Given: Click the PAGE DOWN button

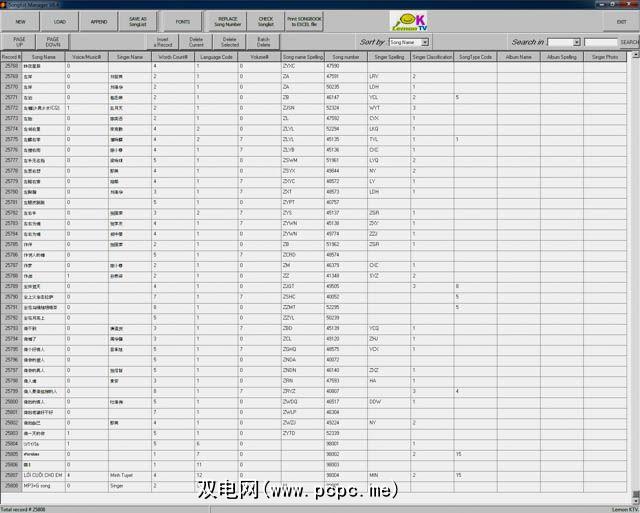Looking at the screenshot, I should [x=53, y=42].
